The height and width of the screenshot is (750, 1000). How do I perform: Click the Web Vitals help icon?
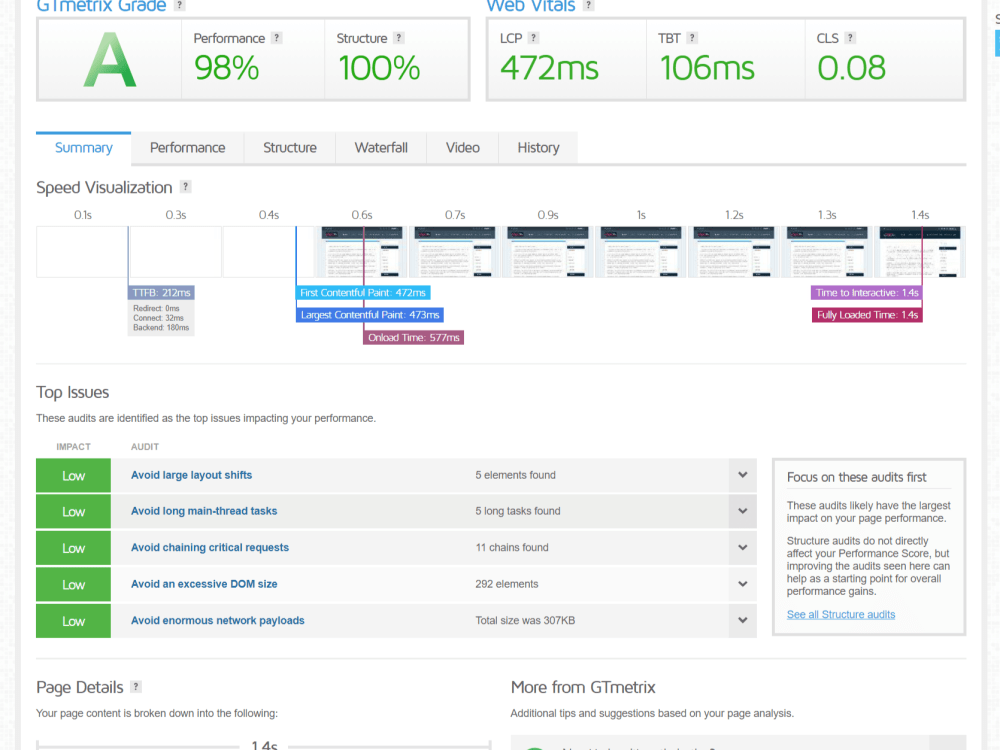click(589, 6)
